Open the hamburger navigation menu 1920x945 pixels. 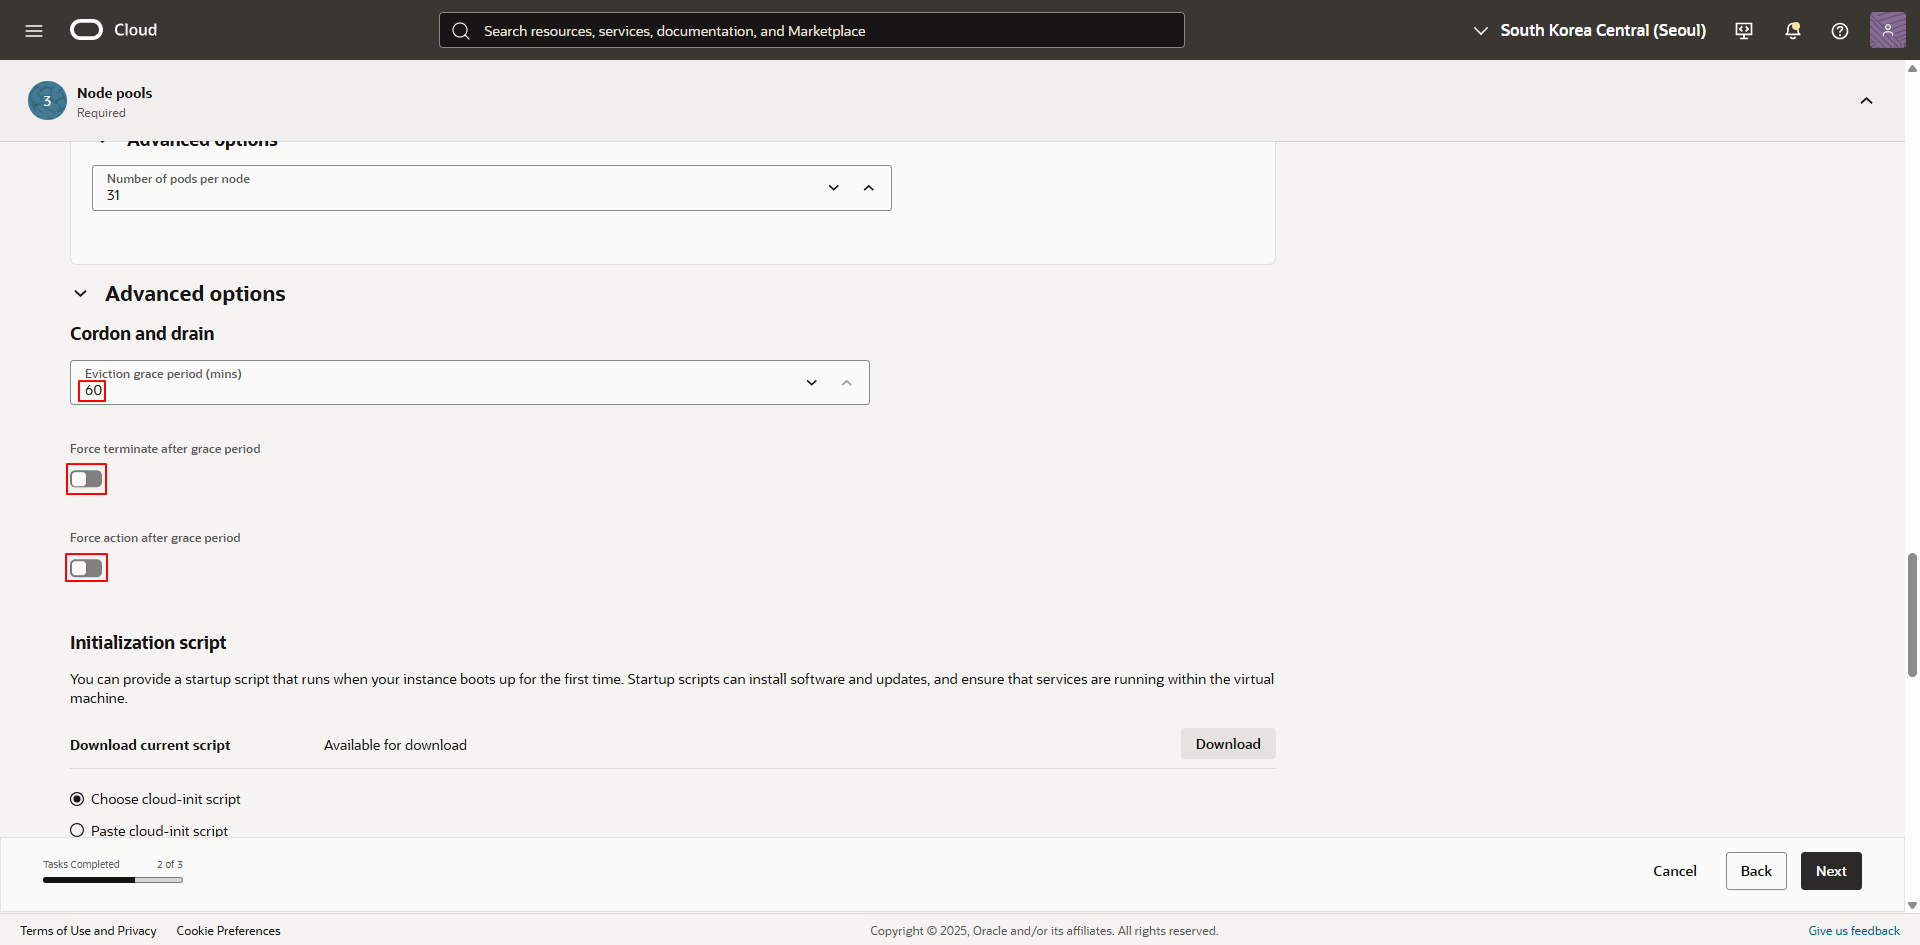[x=34, y=30]
